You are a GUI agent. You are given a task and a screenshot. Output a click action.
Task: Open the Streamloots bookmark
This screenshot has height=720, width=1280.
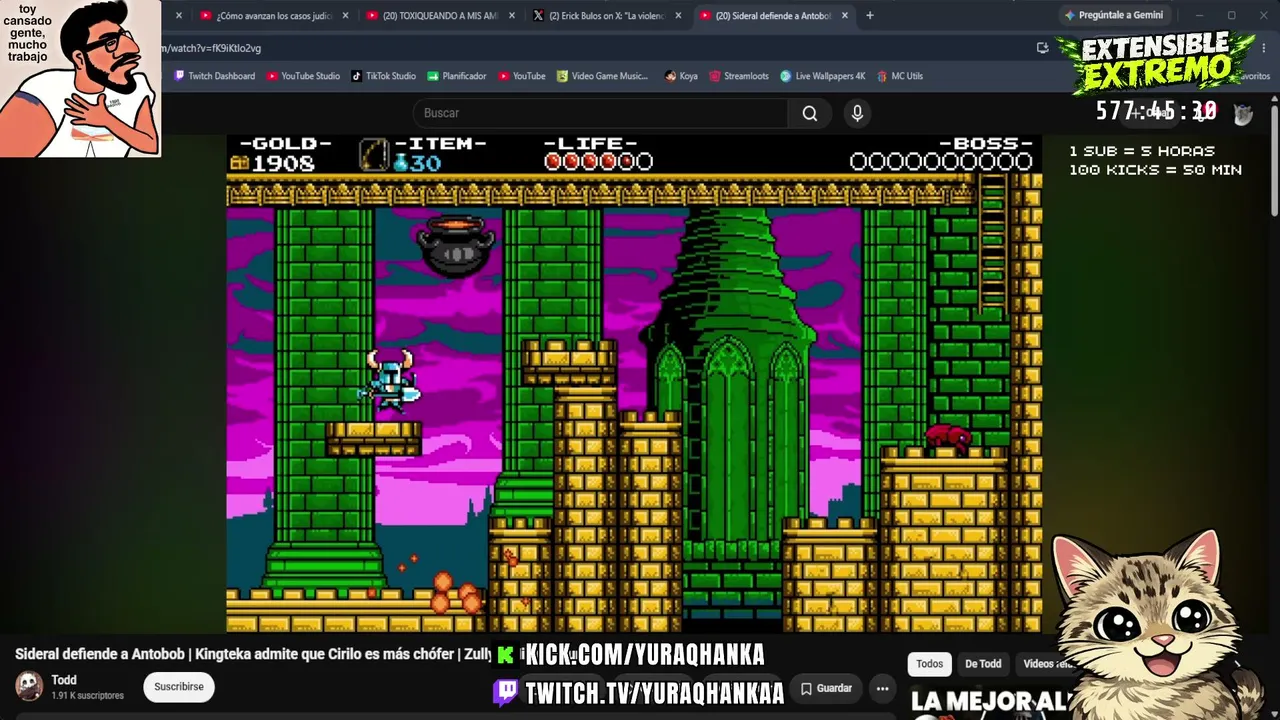point(739,76)
